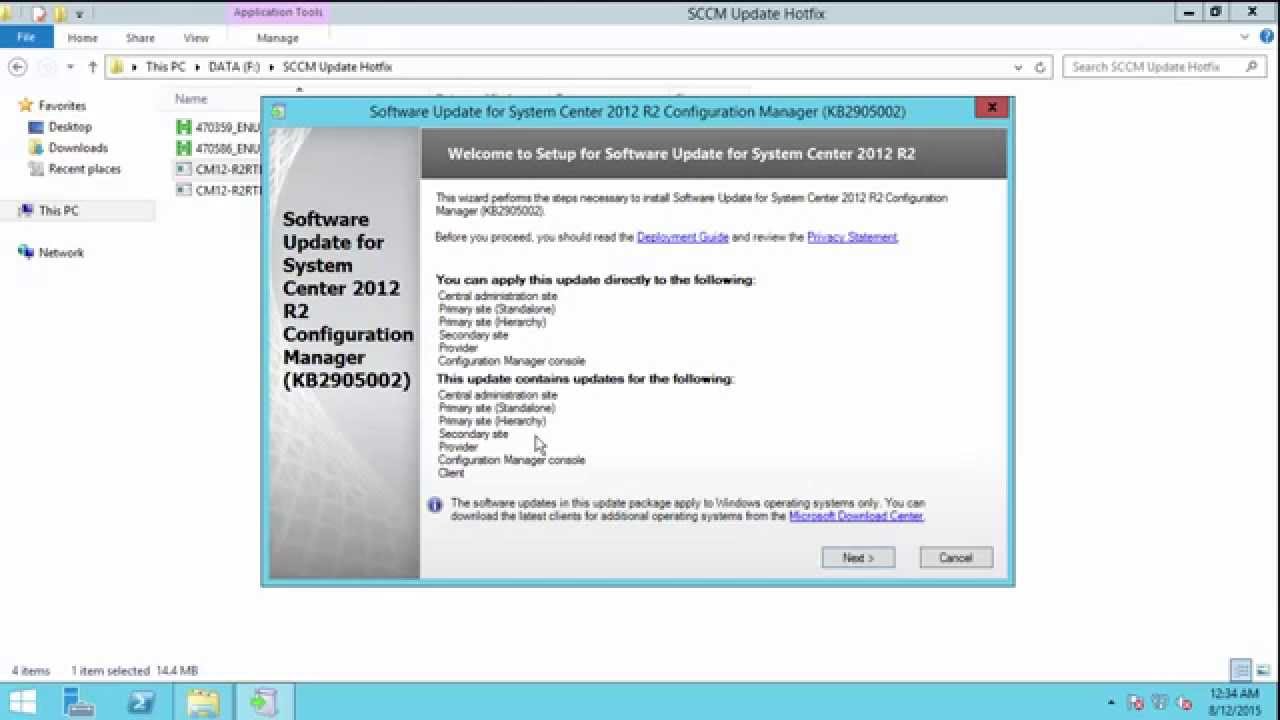Click New Folder icon in quick access toolbar
This screenshot has width=1280, height=720.
click(x=60, y=13)
